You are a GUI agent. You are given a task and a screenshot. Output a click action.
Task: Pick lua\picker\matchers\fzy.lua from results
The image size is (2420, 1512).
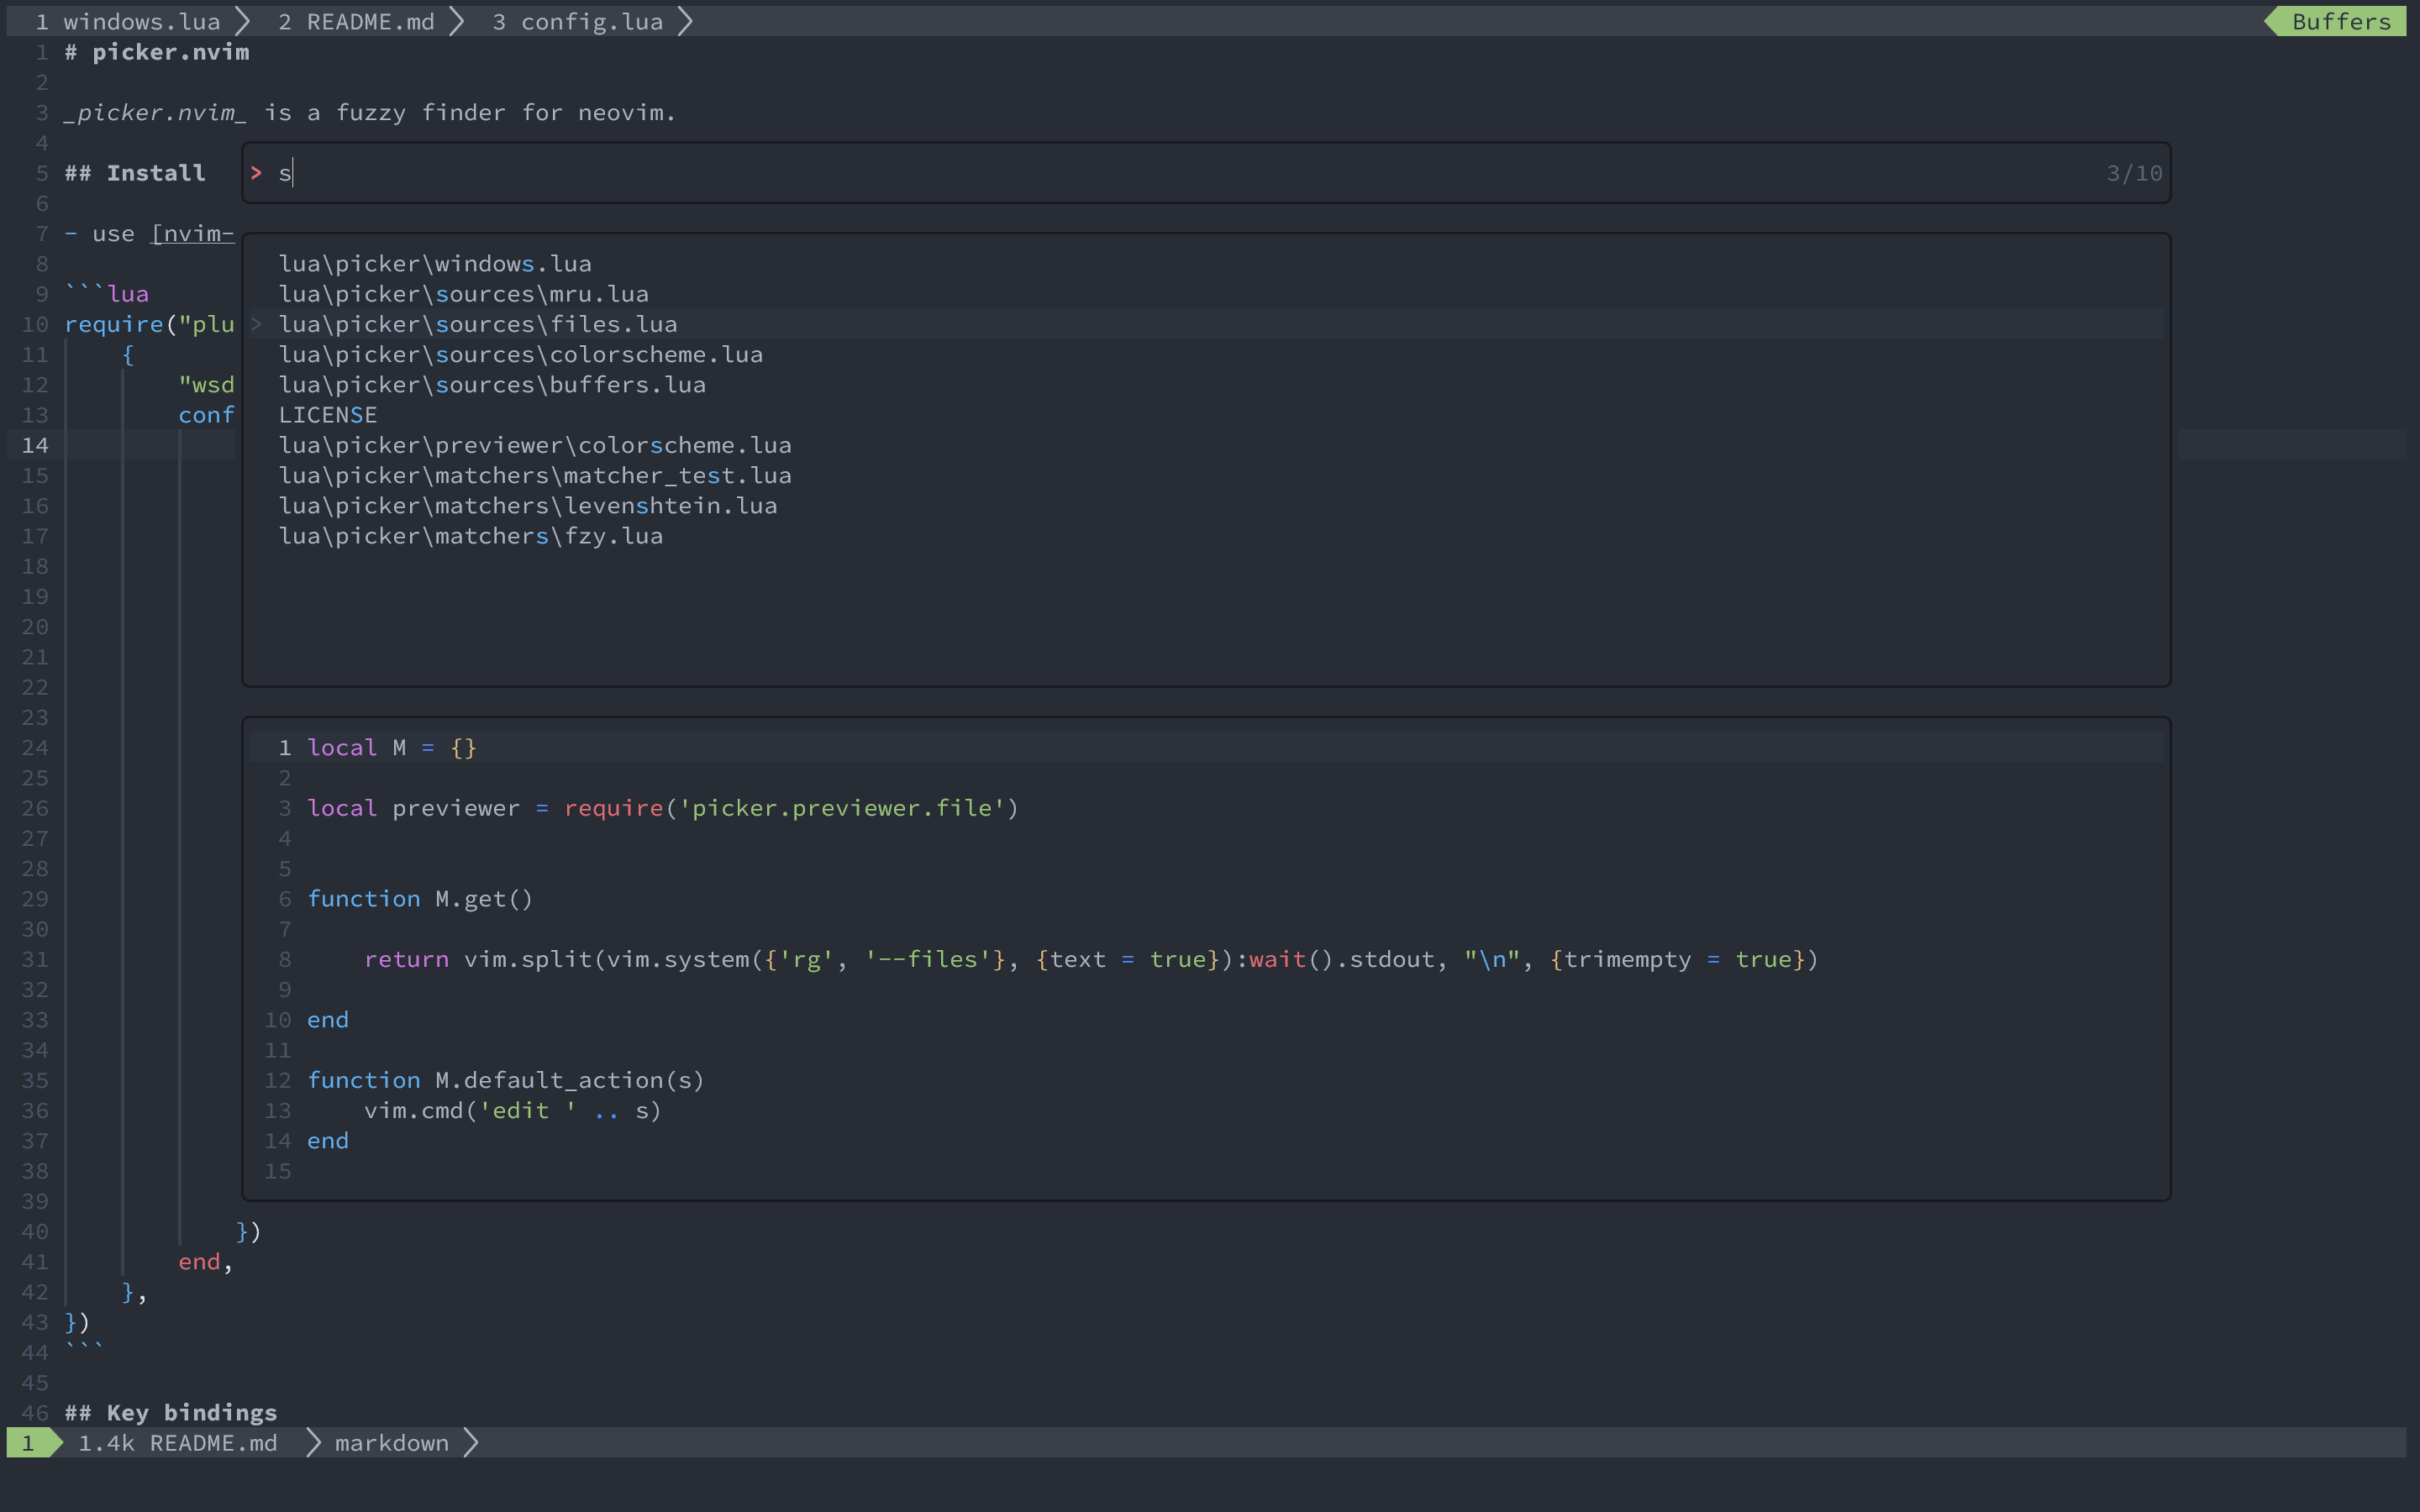[x=470, y=536]
